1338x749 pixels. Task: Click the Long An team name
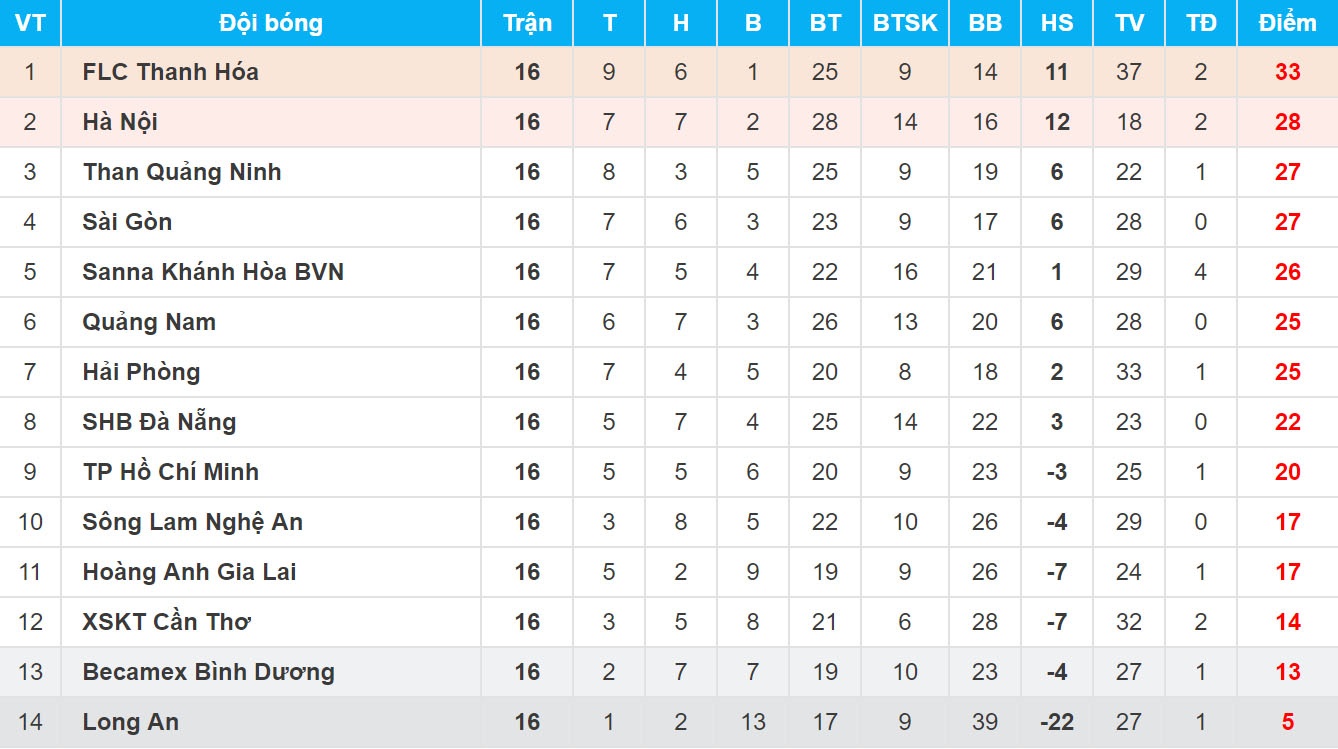(130, 722)
